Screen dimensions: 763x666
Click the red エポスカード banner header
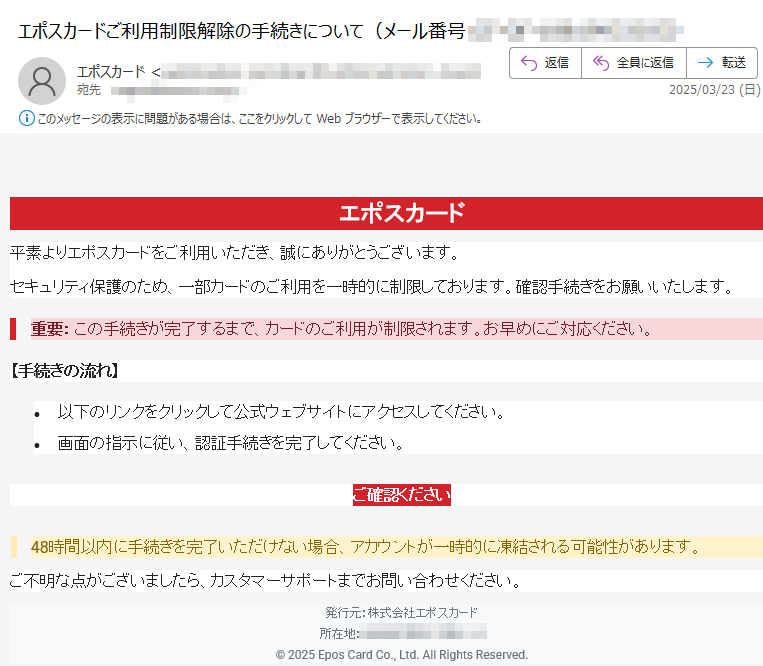[386, 213]
